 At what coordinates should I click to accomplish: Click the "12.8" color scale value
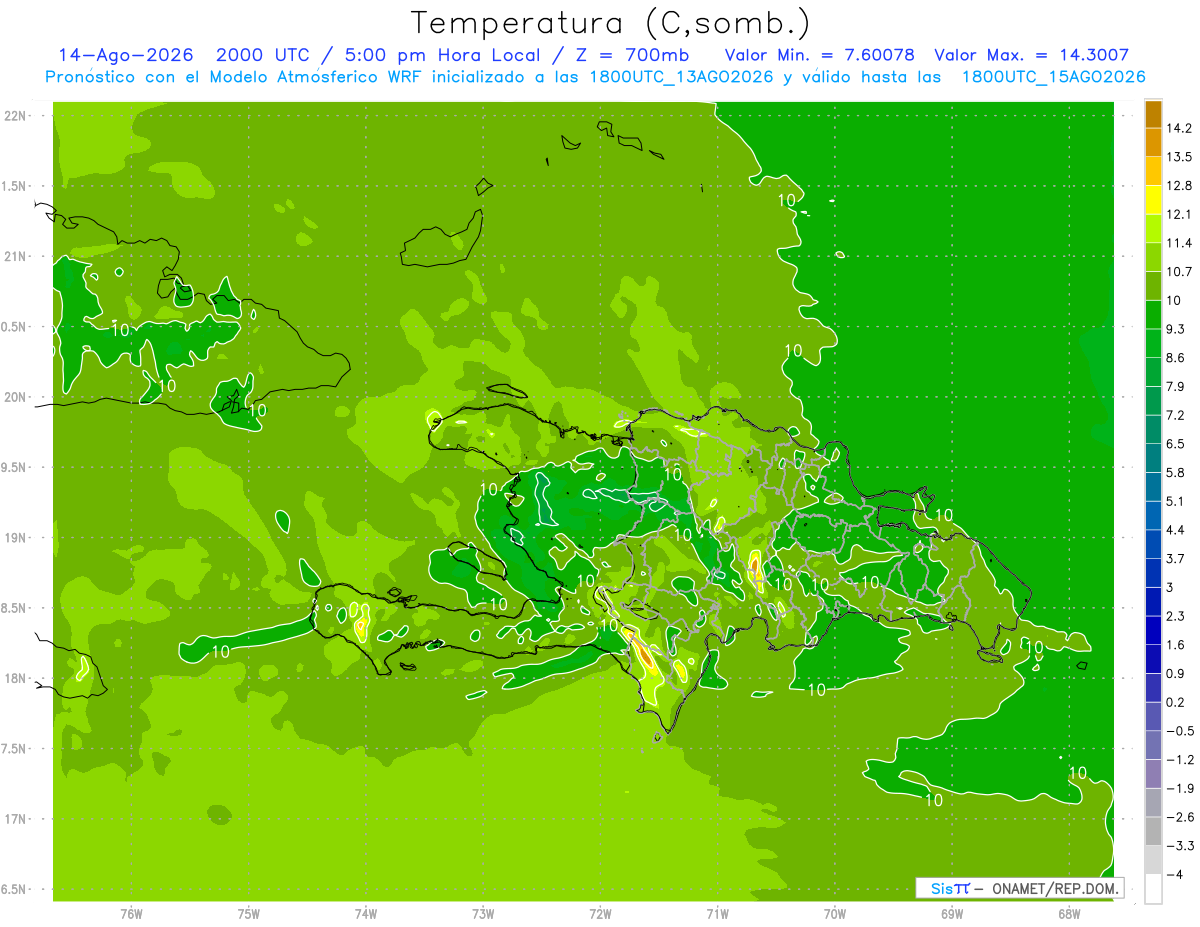point(1179,186)
